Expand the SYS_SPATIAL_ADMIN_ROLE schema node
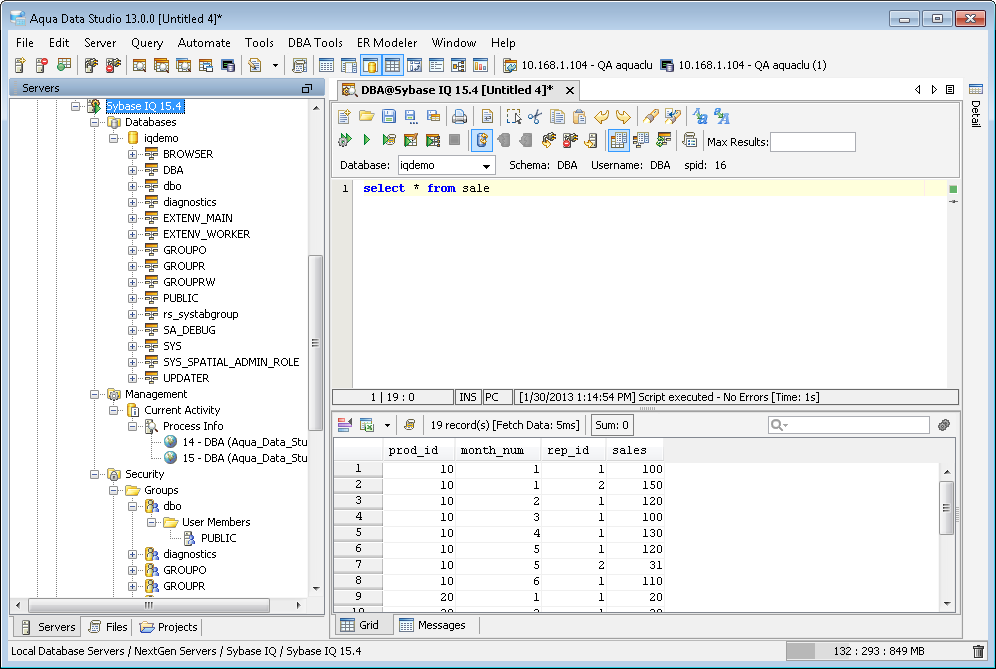 132,362
